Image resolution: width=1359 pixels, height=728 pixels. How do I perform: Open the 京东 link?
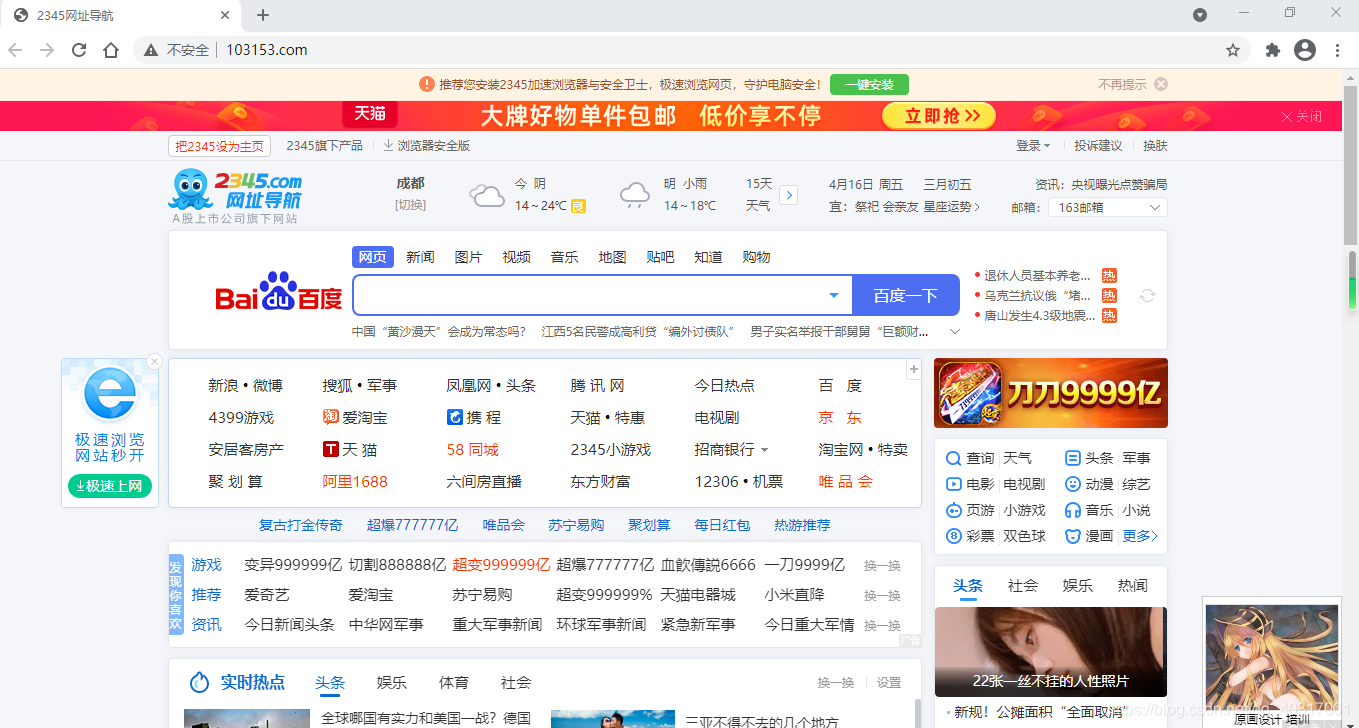coord(840,418)
